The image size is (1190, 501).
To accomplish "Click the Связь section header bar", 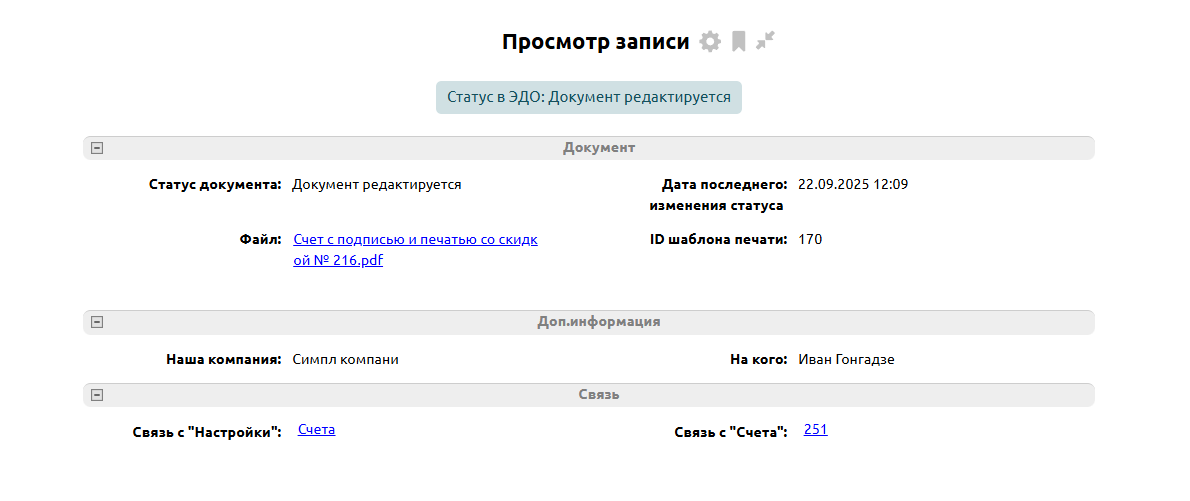I will [598, 395].
